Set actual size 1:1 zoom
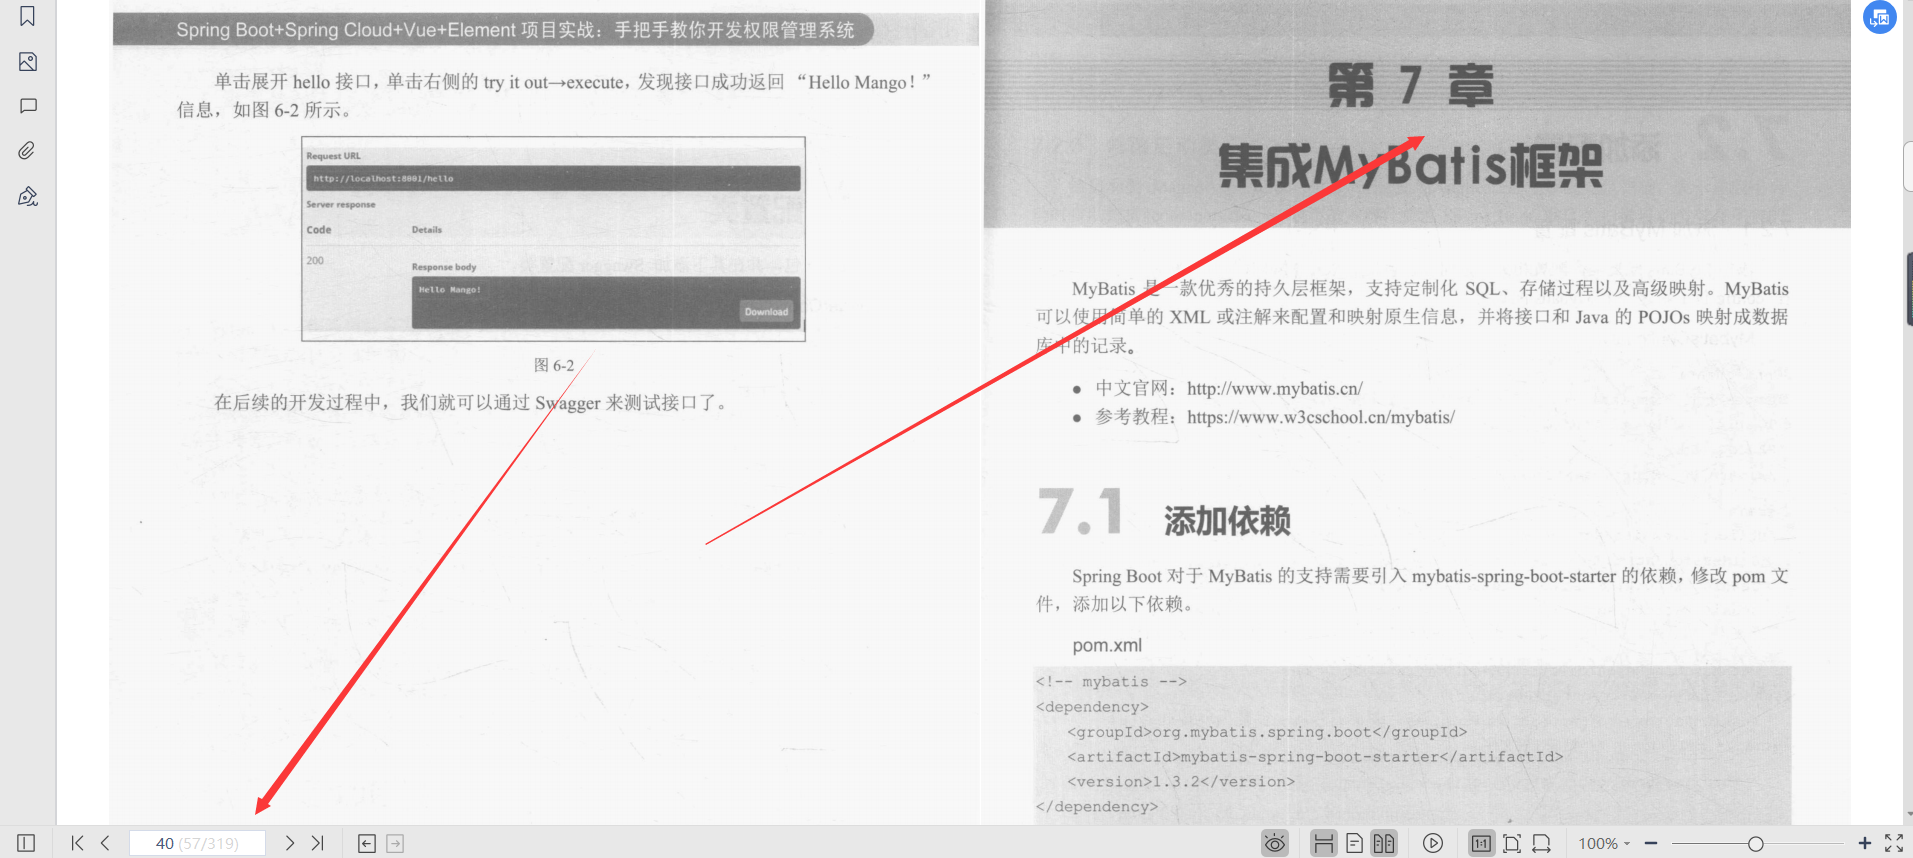 click(1481, 844)
